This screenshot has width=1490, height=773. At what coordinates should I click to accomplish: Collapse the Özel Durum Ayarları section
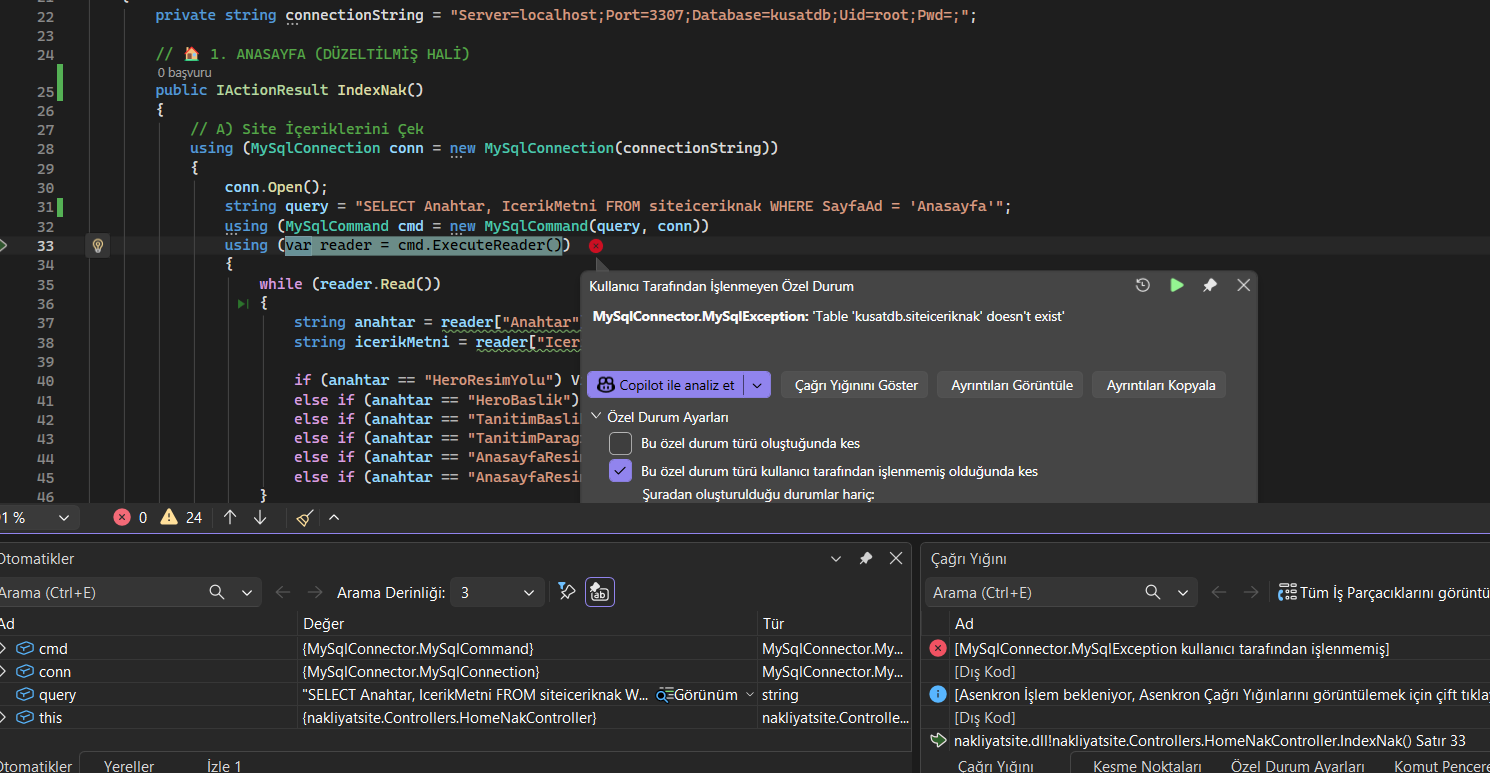point(597,417)
